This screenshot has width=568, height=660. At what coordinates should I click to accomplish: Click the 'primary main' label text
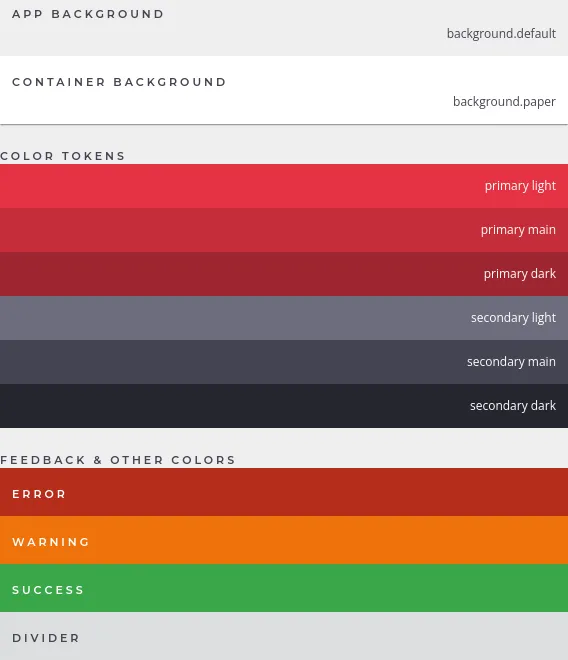(x=518, y=230)
